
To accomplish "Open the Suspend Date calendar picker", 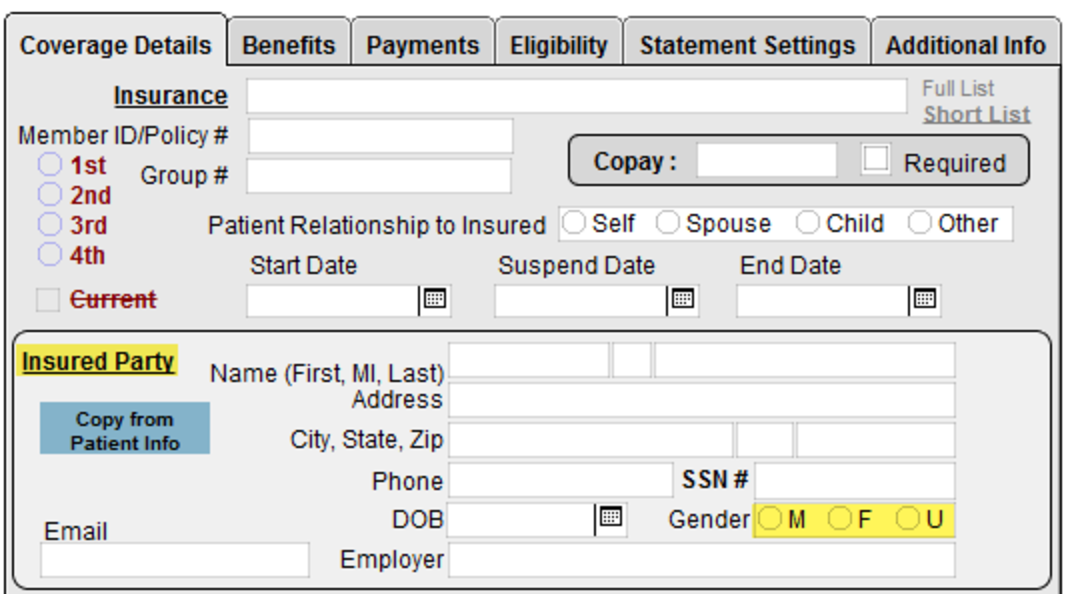I will pos(683,299).
